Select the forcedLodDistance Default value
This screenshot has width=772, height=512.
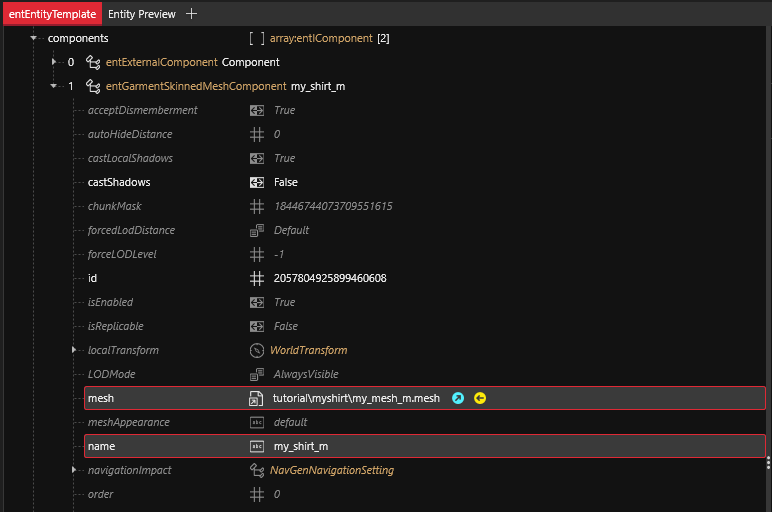(291, 230)
